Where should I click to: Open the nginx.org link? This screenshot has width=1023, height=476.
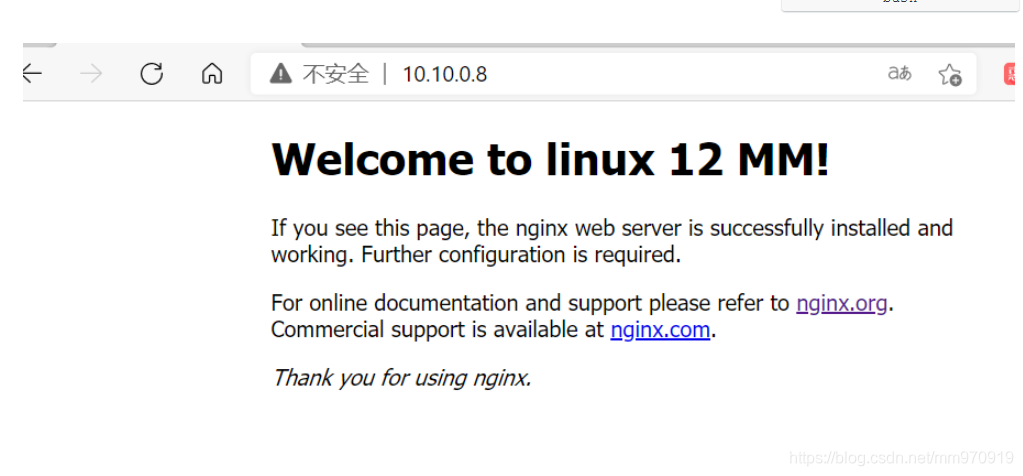point(842,303)
